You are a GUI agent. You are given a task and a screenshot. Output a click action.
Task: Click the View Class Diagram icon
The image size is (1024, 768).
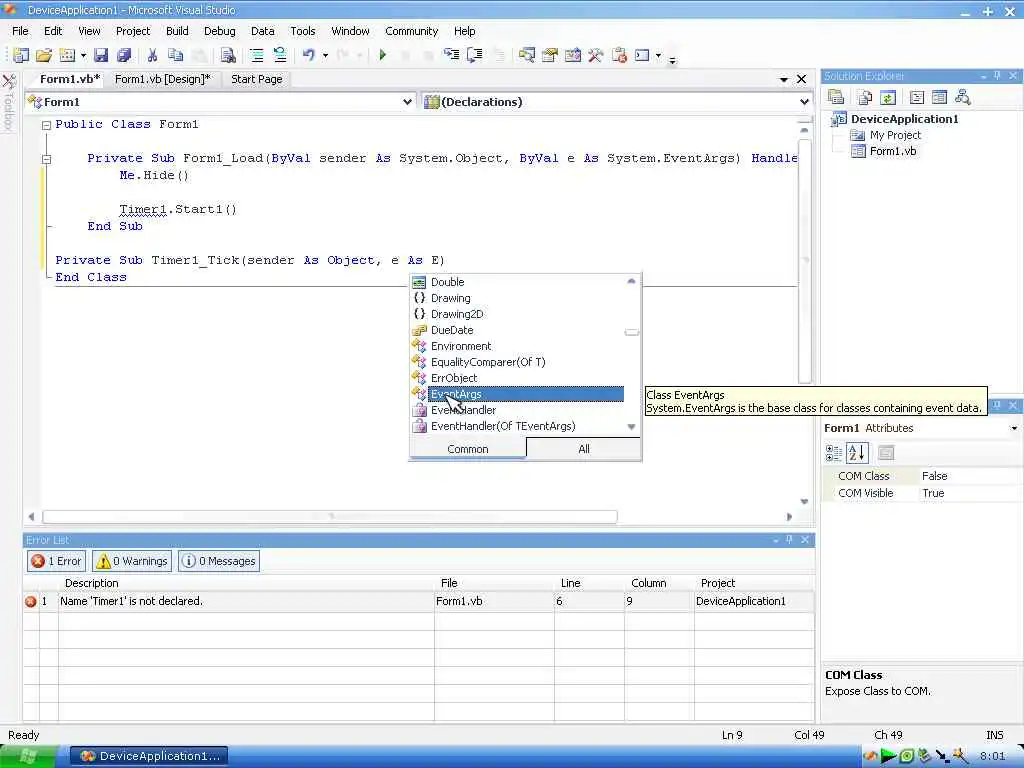(x=963, y=97)
